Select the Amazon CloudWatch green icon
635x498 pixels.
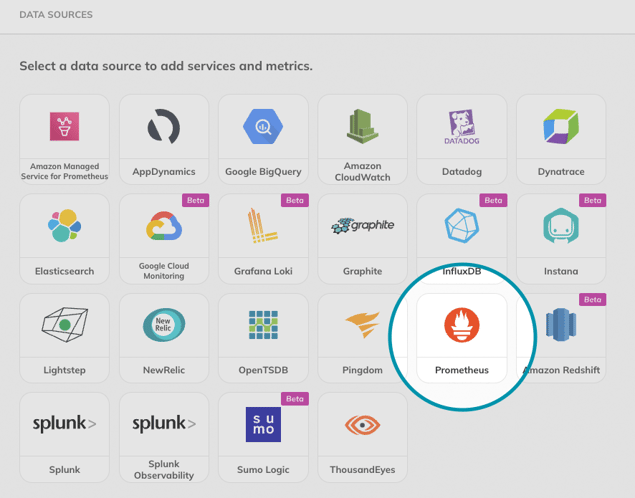click(362, 126)
